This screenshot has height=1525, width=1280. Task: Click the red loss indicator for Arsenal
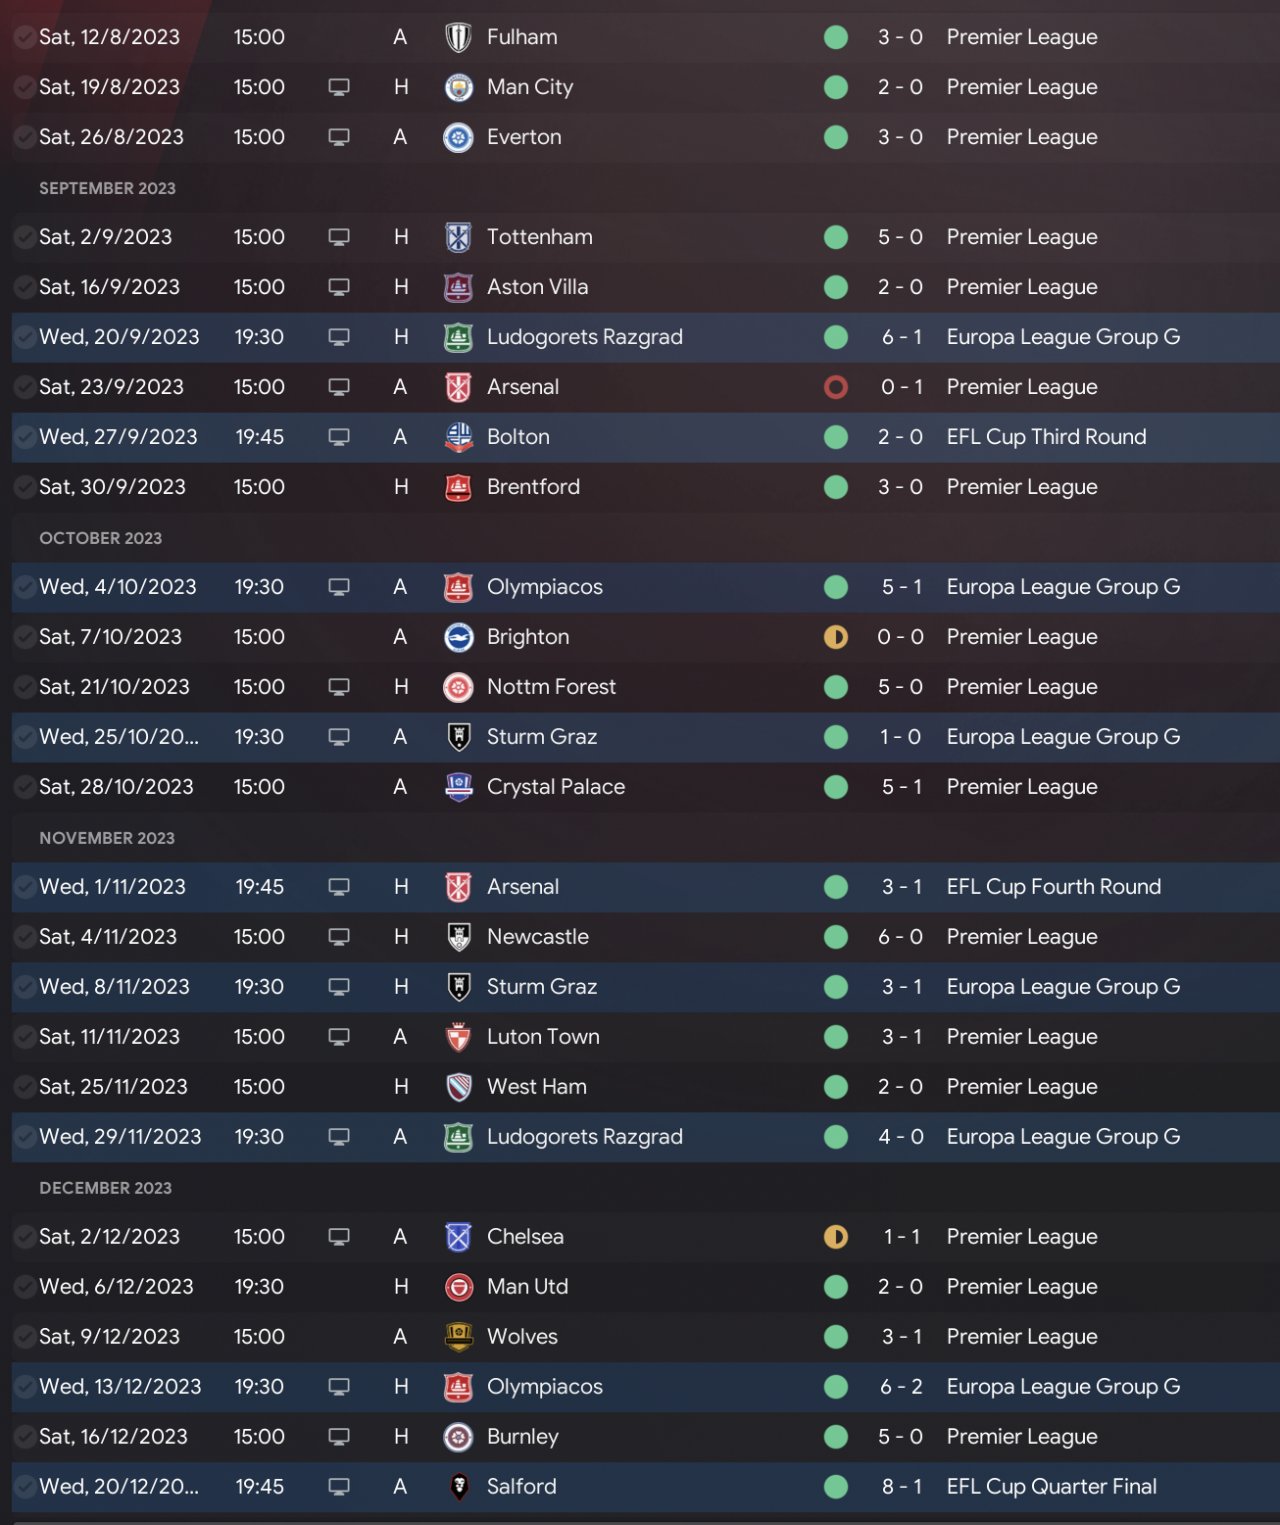836,388
